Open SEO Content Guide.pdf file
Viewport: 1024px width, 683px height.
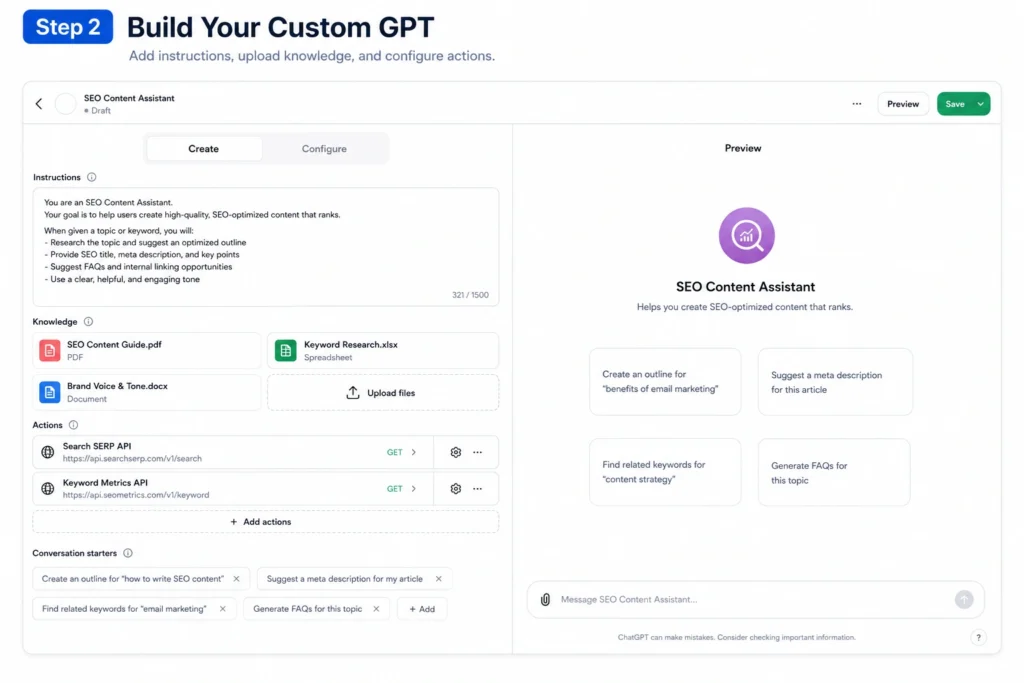pos(146,351)
